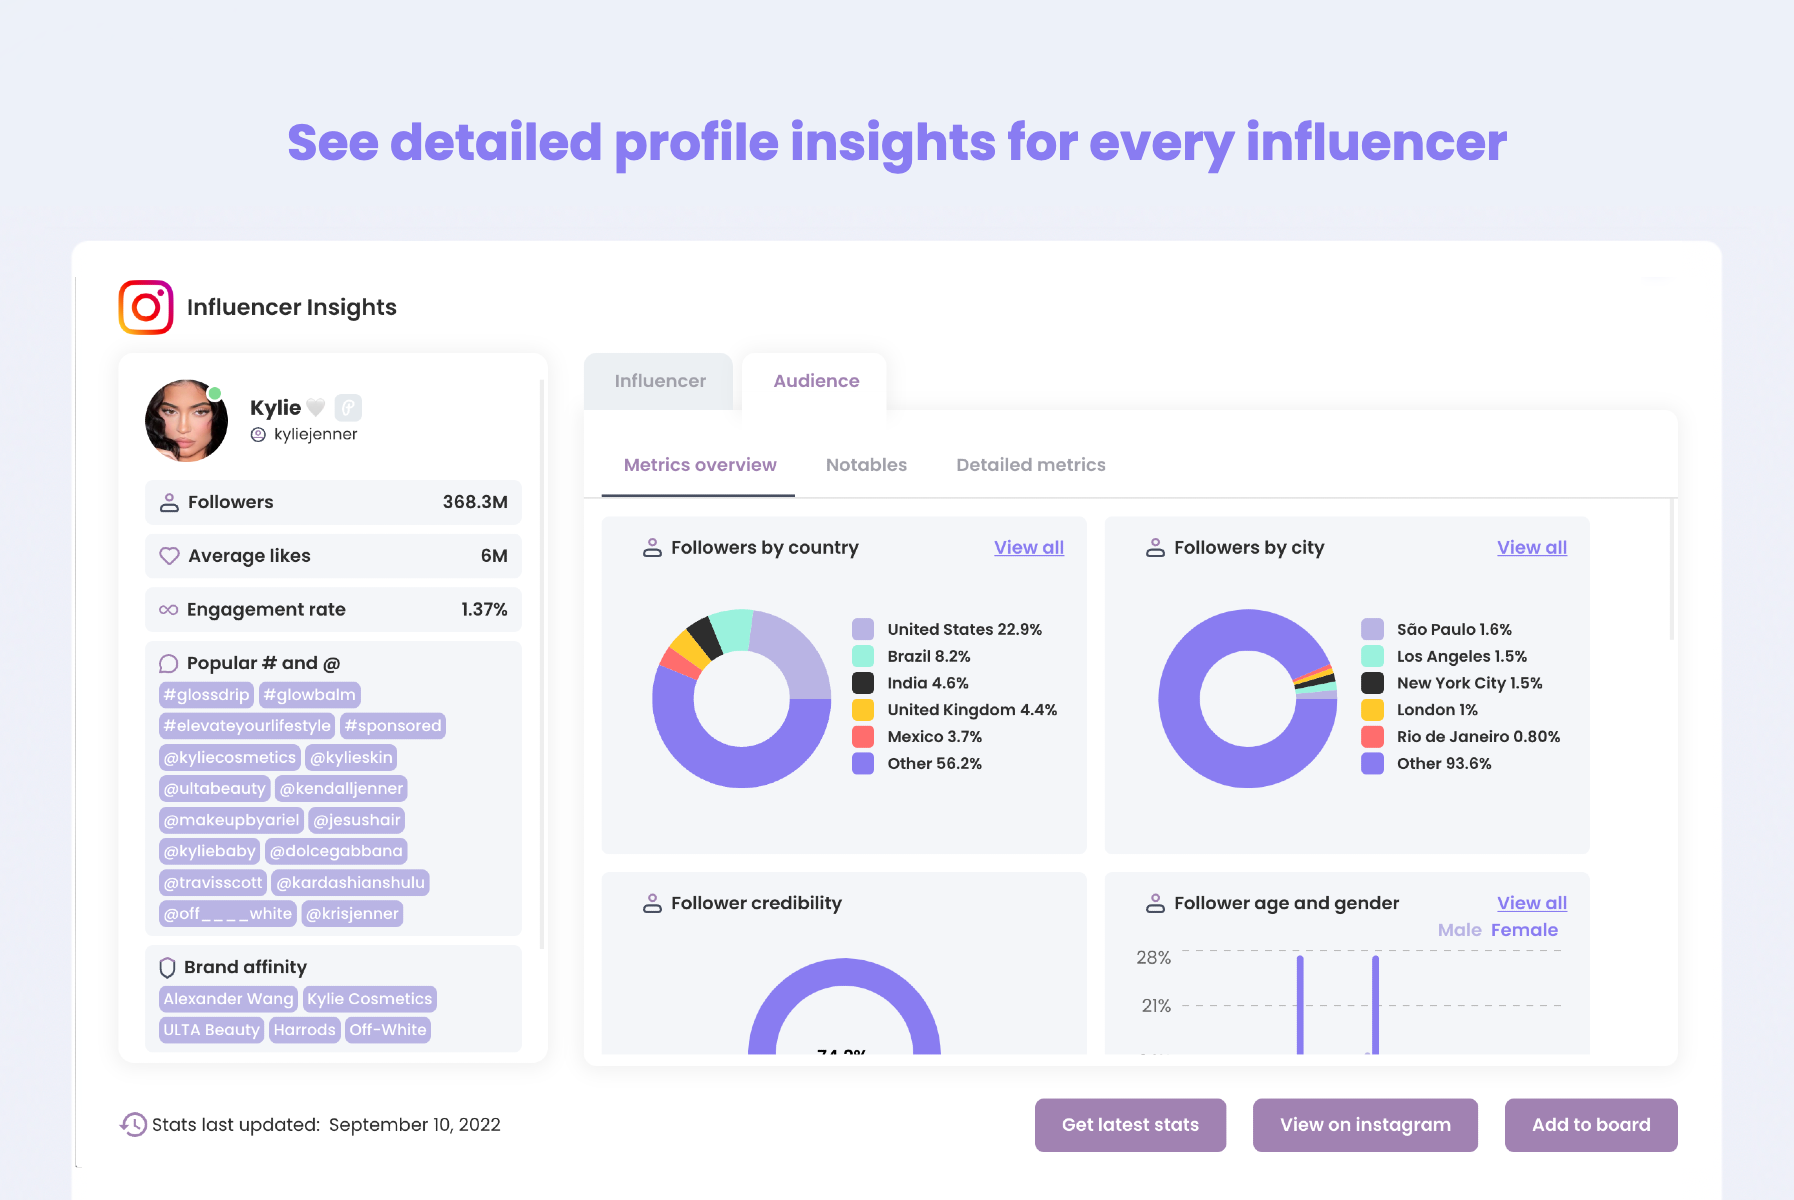Click the United Kingdom legend color swatch

point(863,710)
